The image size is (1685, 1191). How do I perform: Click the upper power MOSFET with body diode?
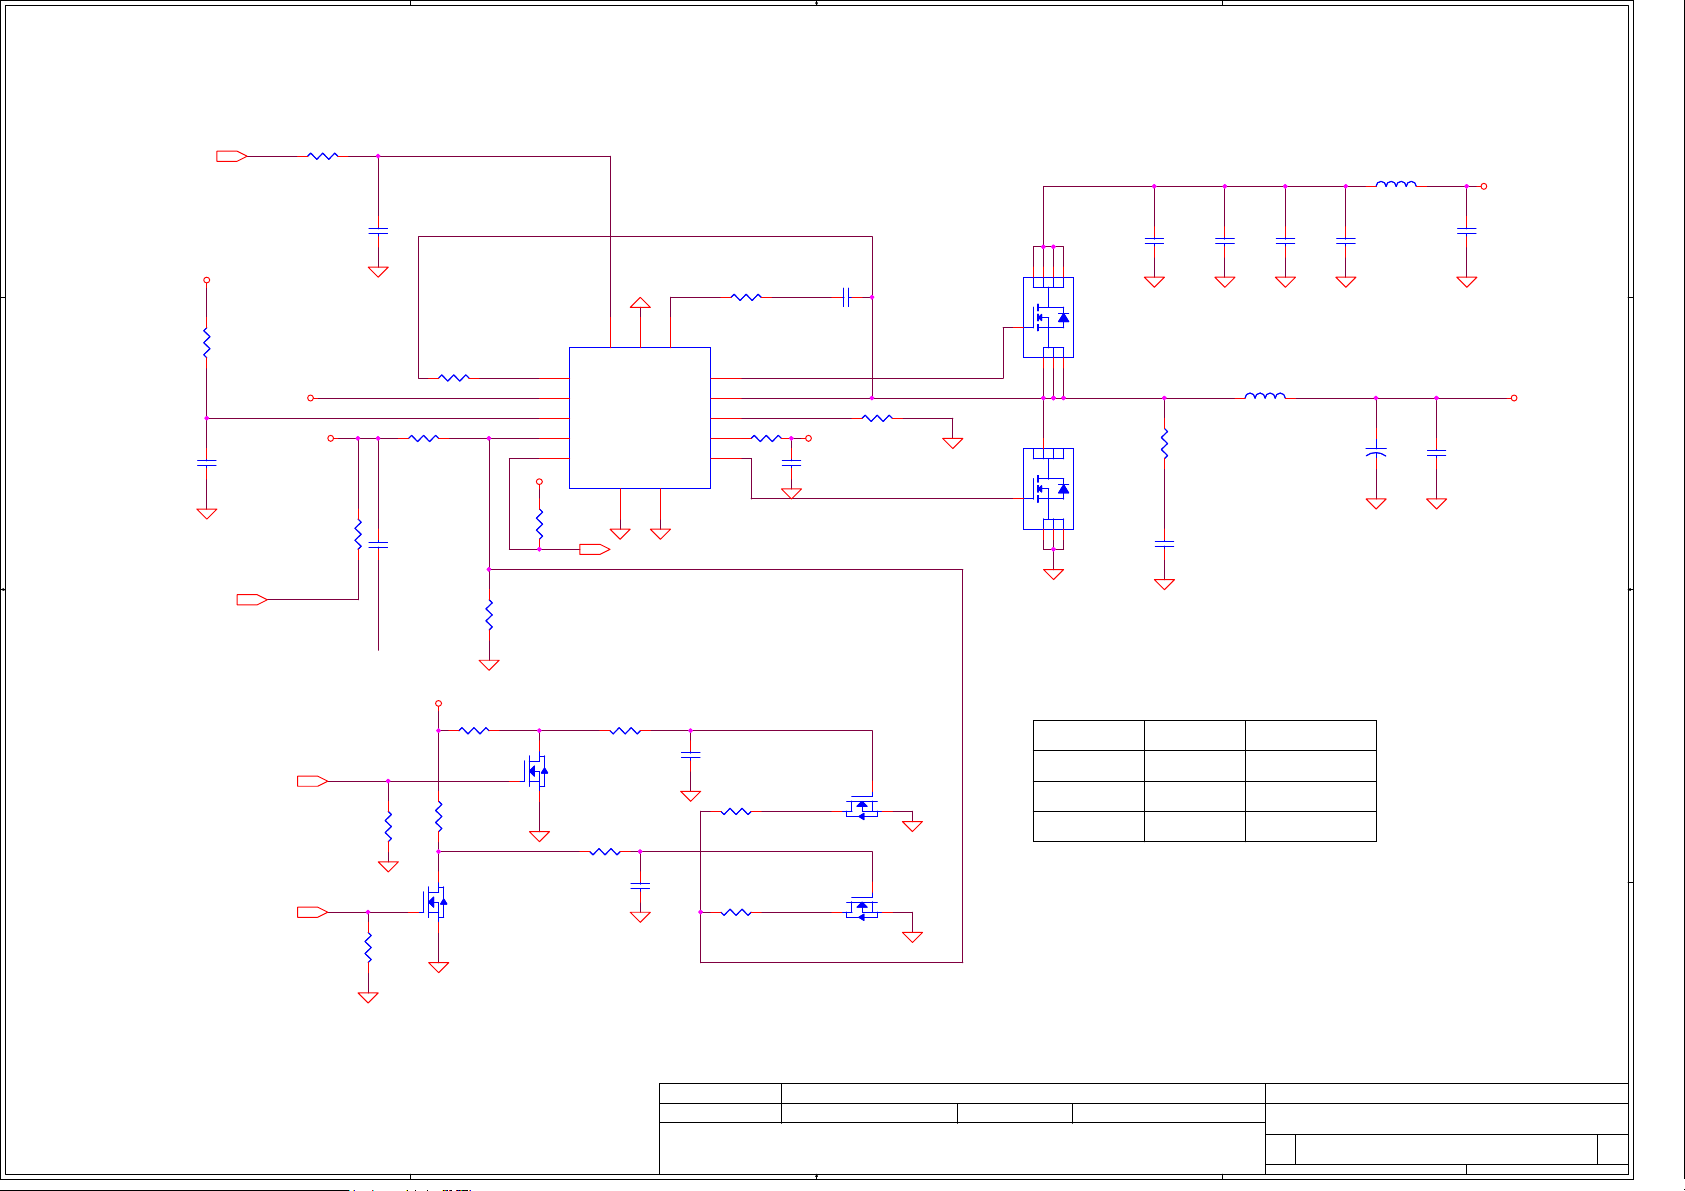[x=1048, y=317]
